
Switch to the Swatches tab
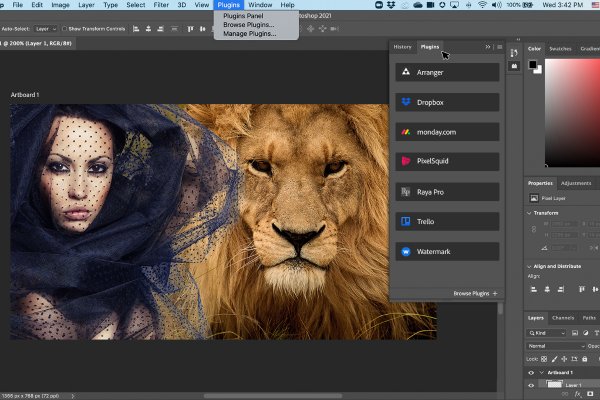[x=560, y=49]
